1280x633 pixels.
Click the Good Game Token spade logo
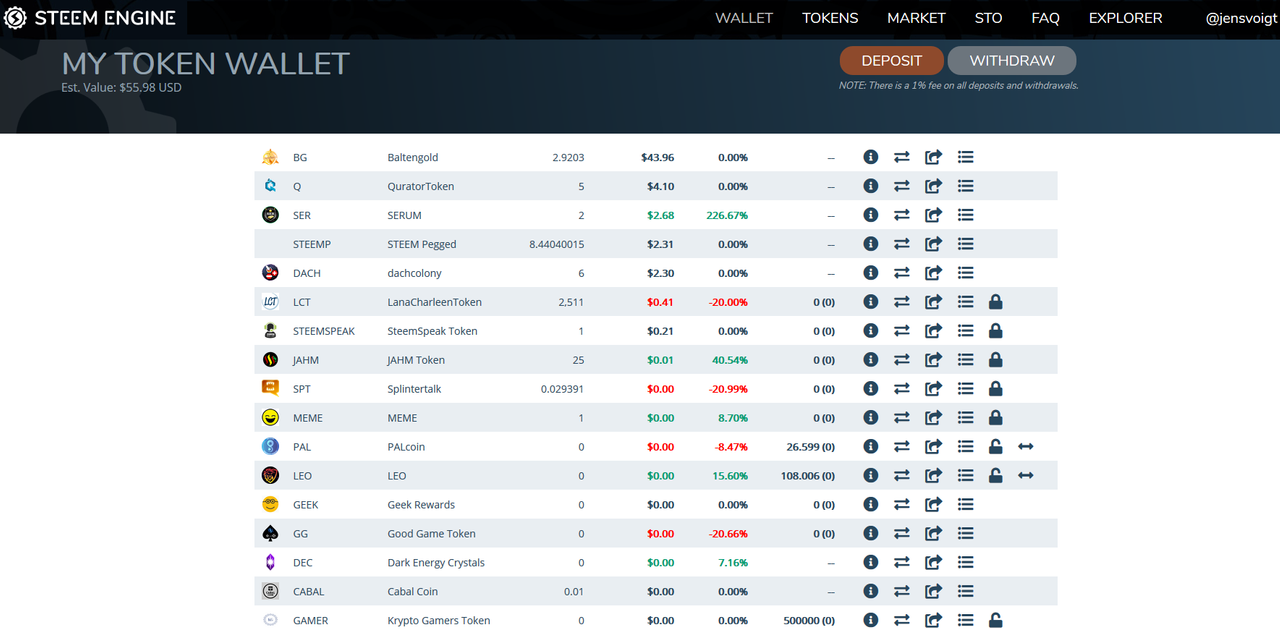(270, 534)
